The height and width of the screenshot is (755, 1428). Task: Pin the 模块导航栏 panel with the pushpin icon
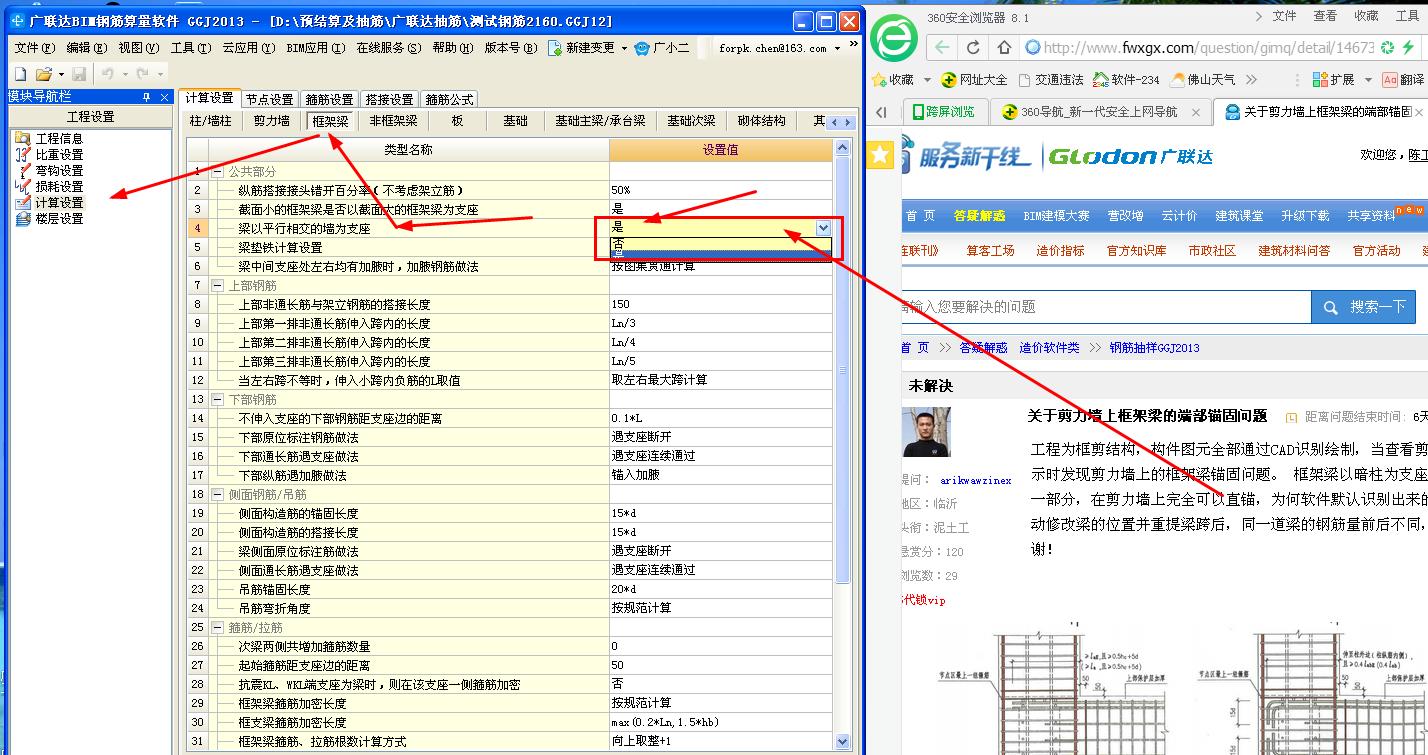[146, 97]
